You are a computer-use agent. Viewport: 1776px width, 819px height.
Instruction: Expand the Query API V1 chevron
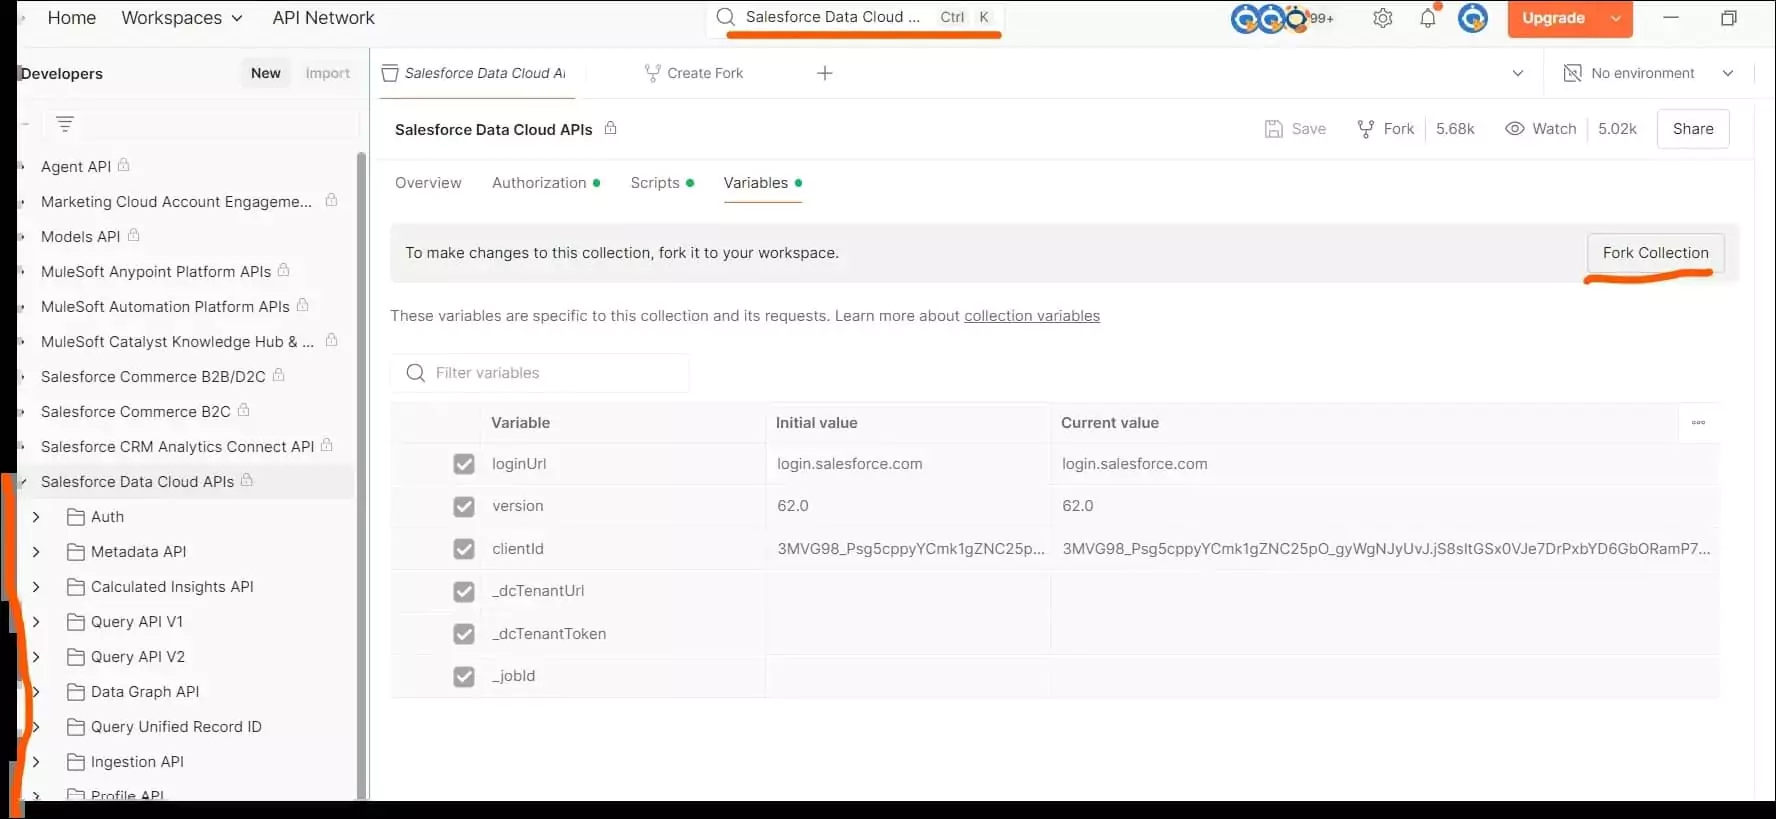36,622
